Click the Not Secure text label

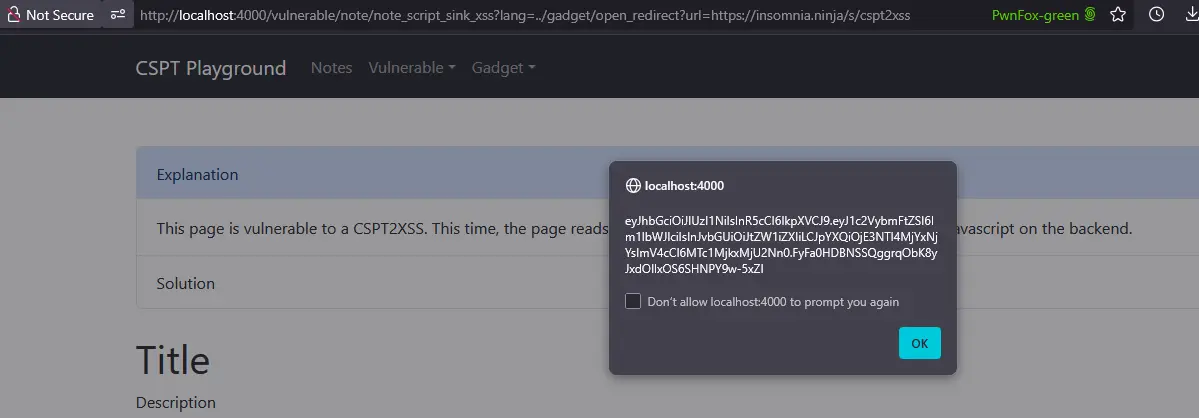click(60, 15)
